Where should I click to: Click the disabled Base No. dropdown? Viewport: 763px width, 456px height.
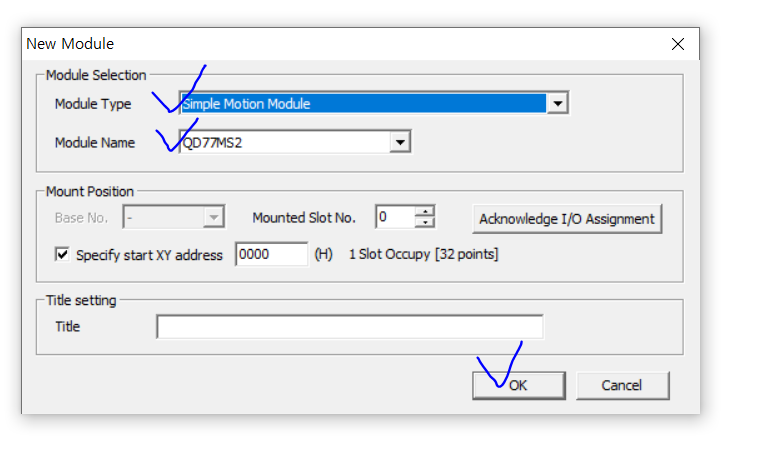pyautogui.click(x=174, y=217)
